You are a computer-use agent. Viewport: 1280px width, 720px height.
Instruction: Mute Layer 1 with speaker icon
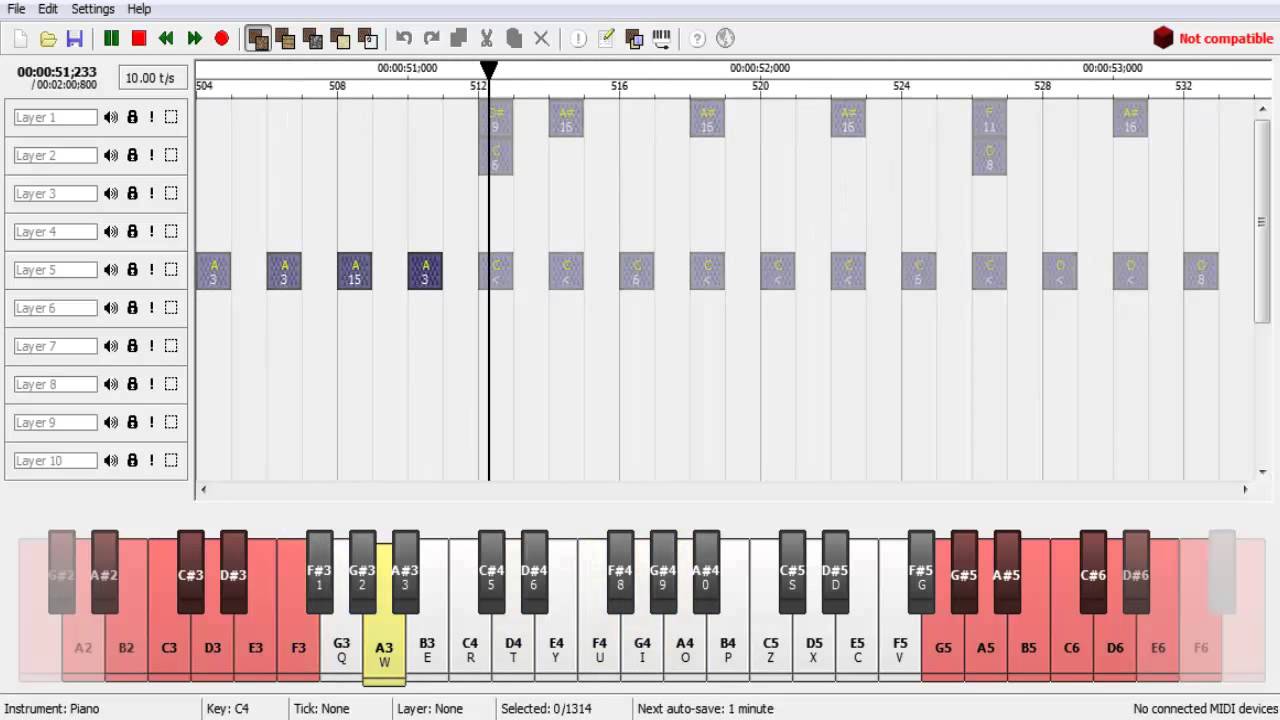click(x=110, y=117)
